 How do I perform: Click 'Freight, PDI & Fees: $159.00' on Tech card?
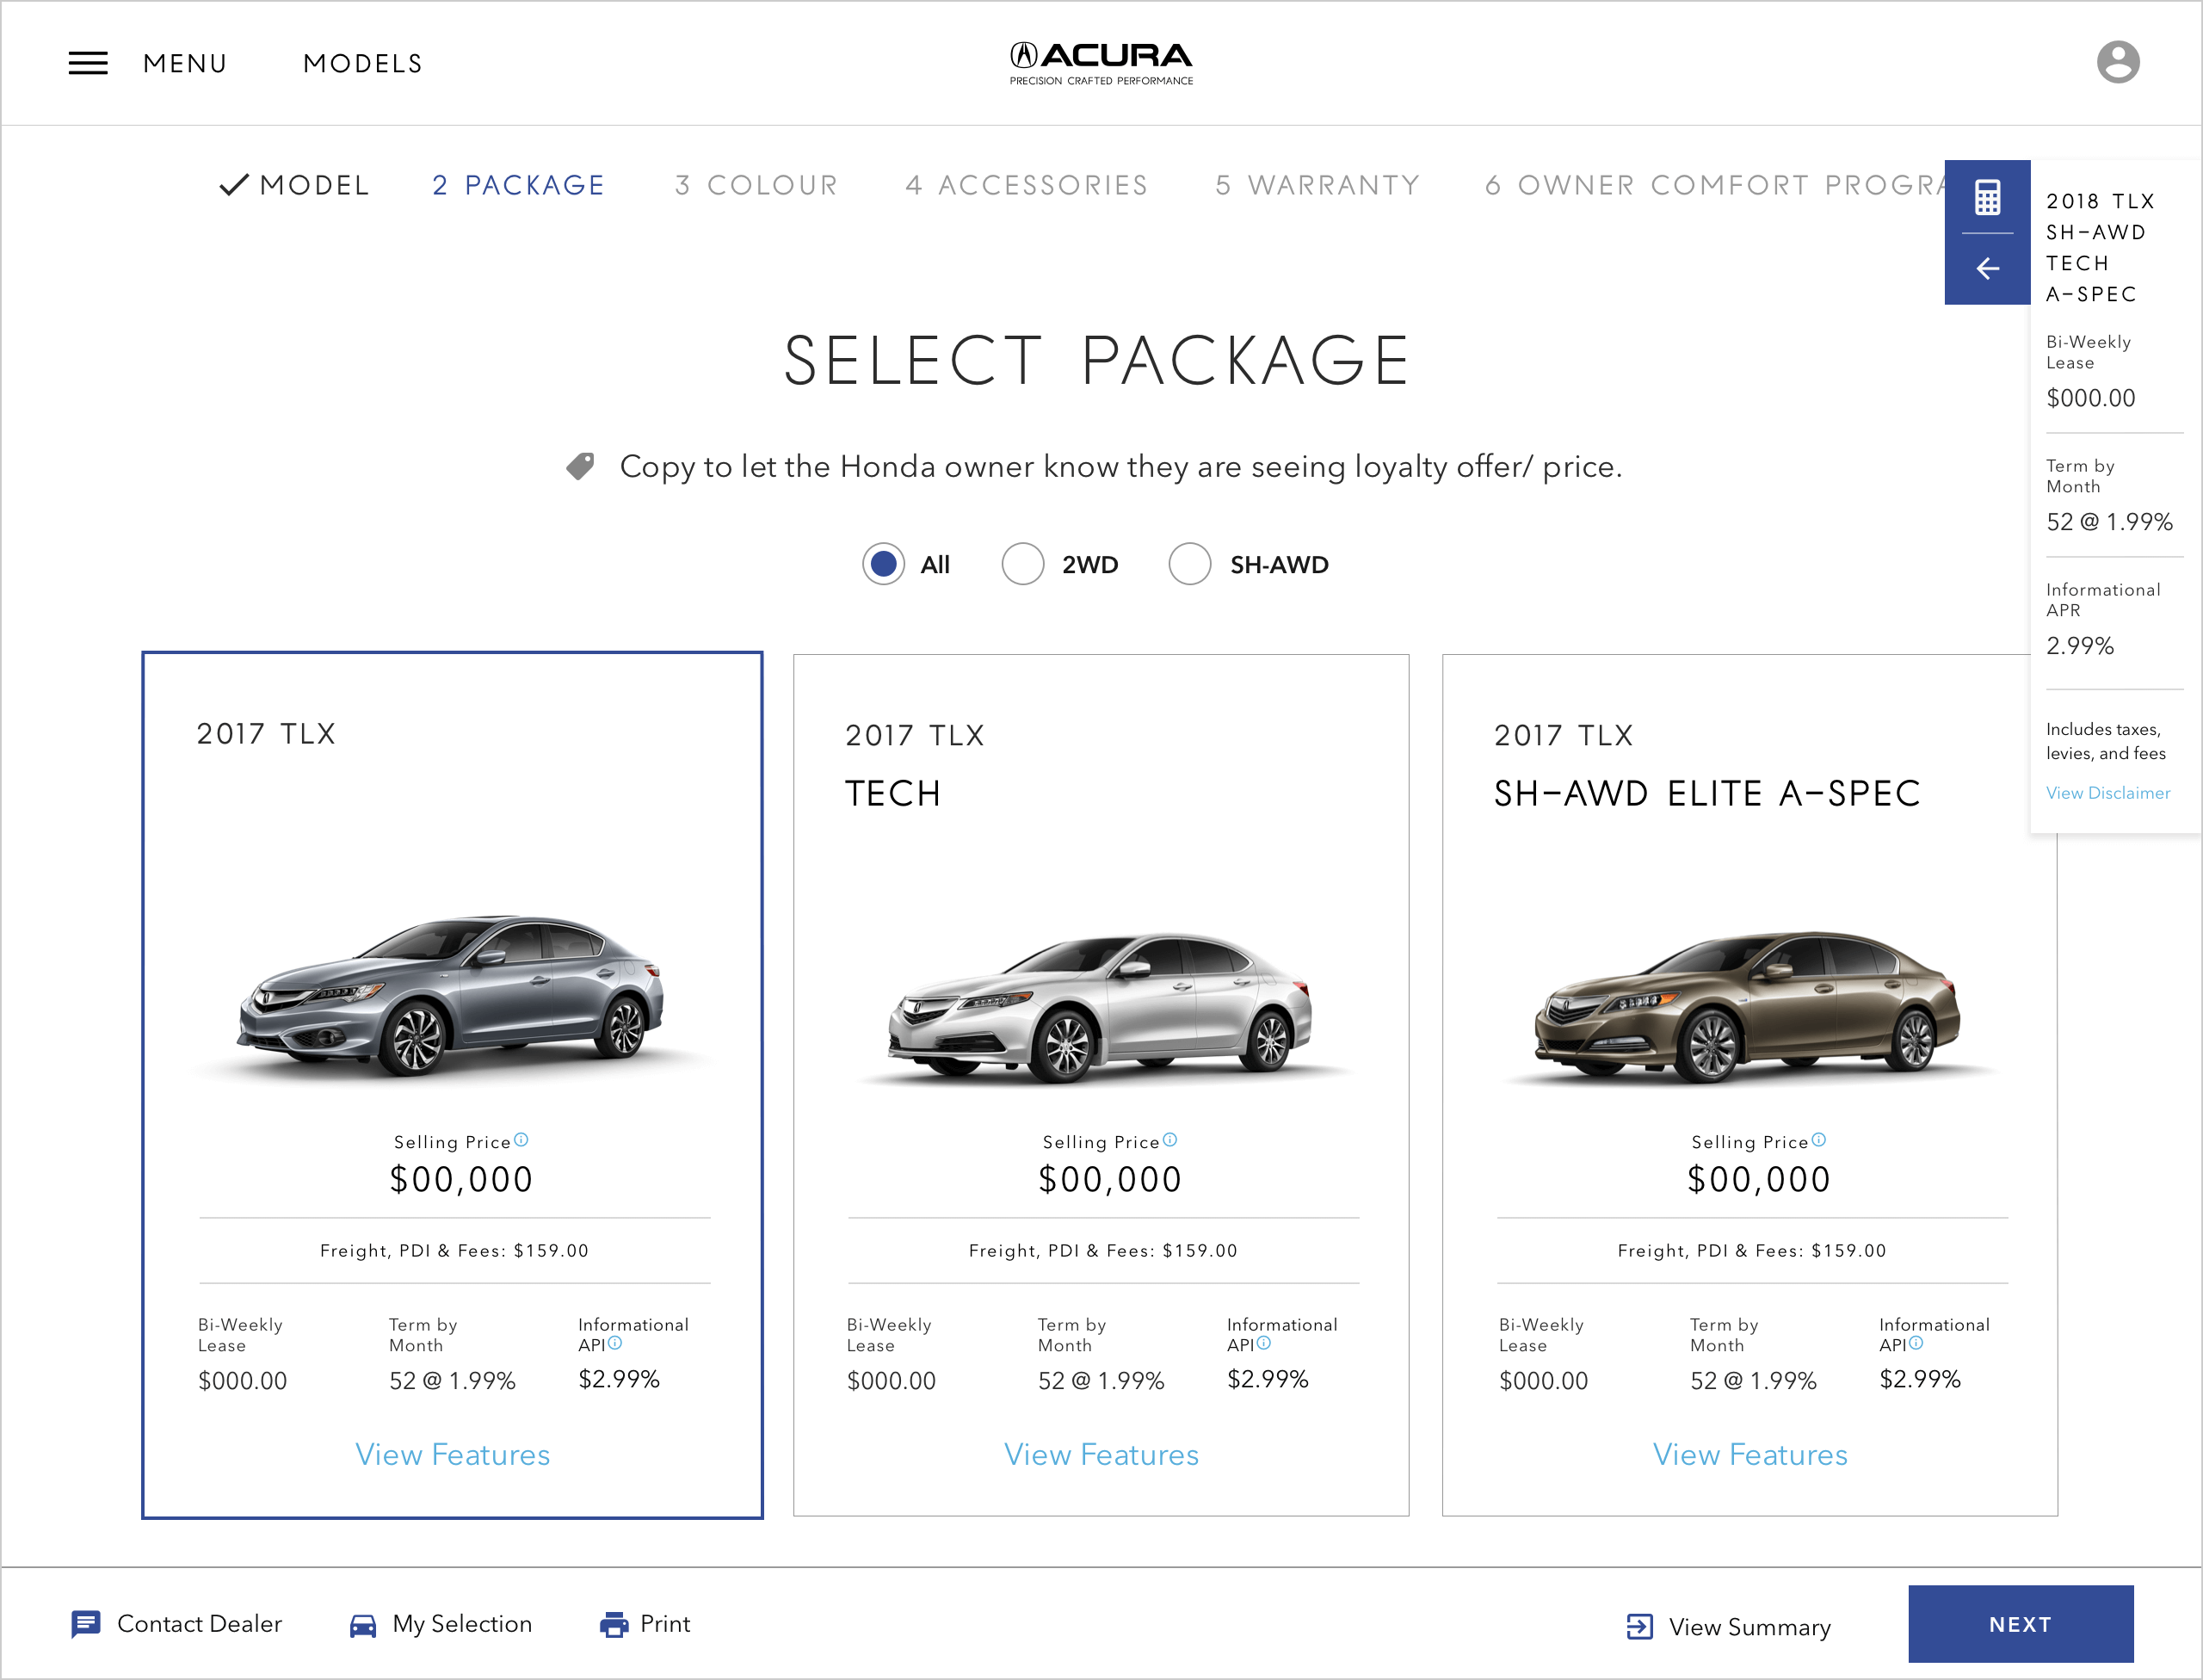tap(1103, 1250)
